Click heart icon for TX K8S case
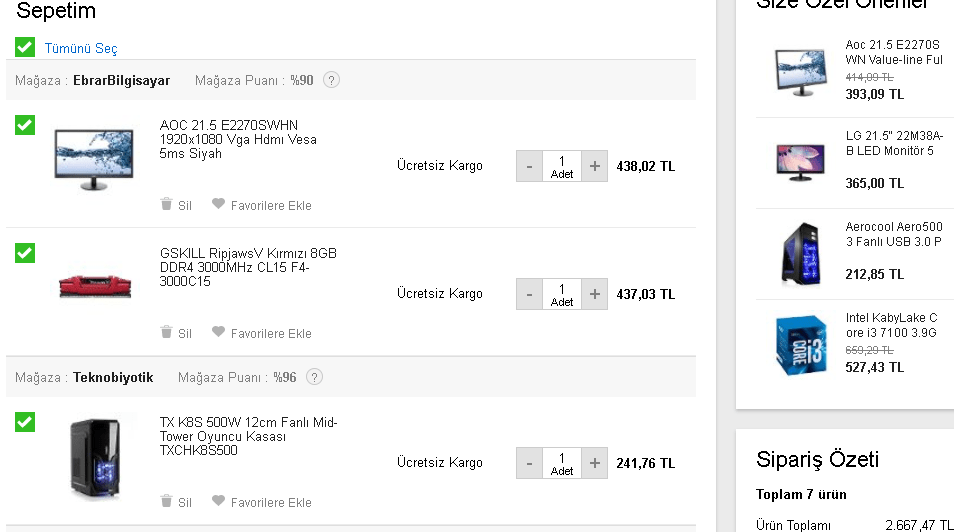 tap(218, 502)
